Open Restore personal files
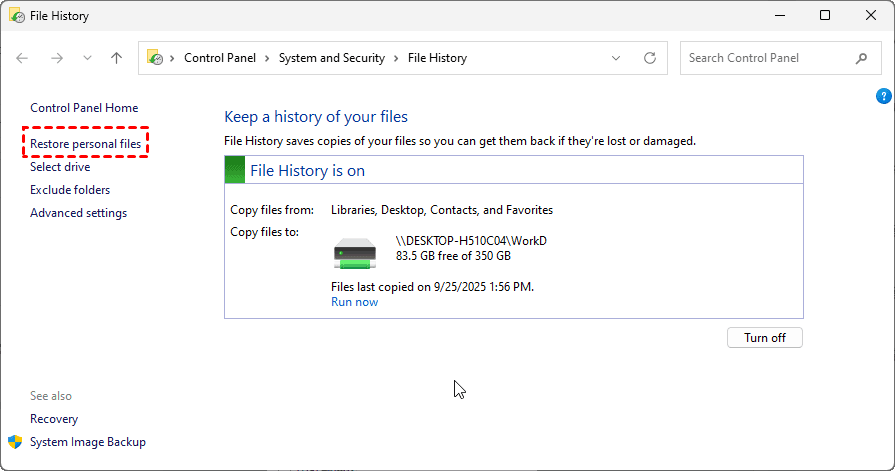 [x=86, y=144]
